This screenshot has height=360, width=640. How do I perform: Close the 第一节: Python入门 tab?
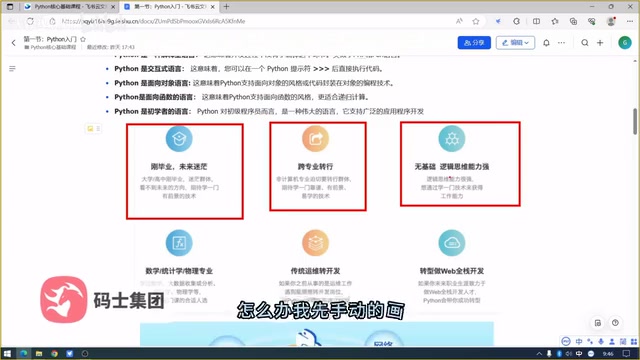pos(213,7)
